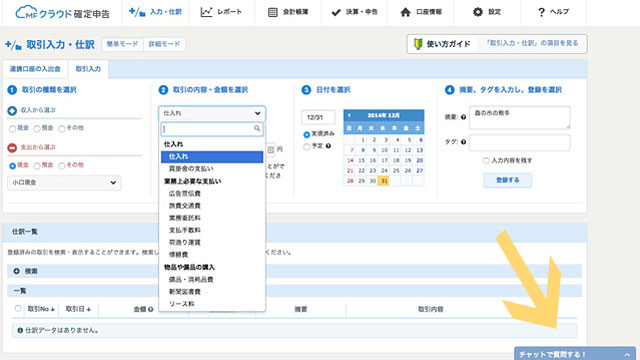Viewport: 640px width, 360px height.
Task: Choose 業務委託料 option
Action: point(212,218)
